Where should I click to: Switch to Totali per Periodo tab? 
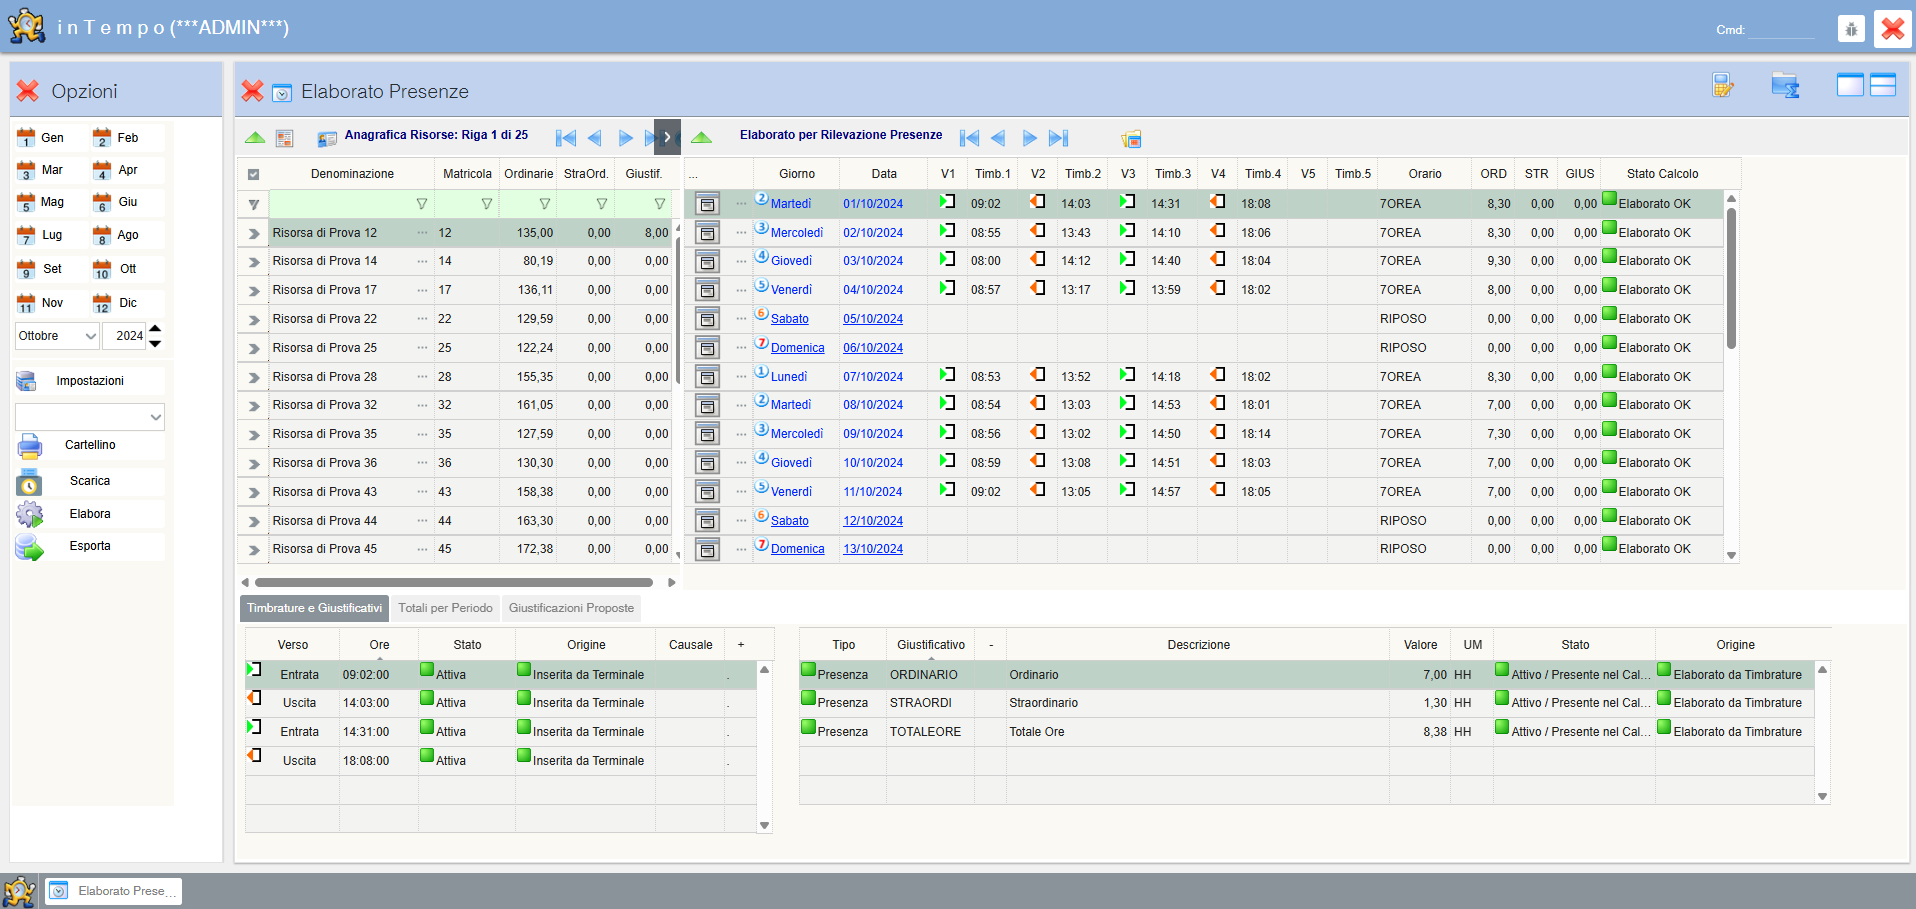445,608
